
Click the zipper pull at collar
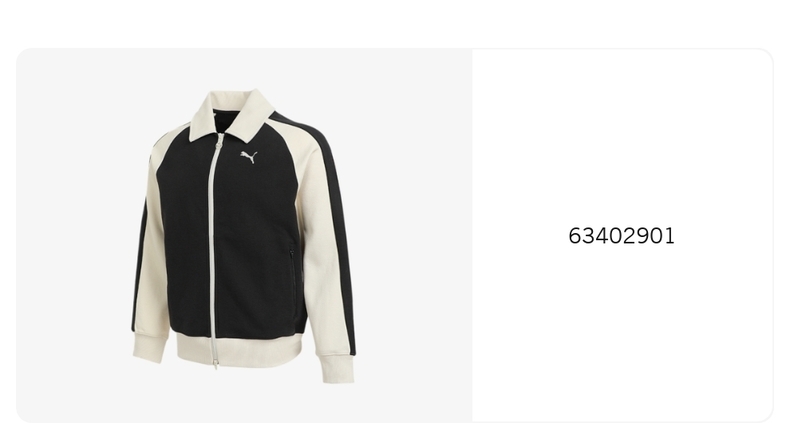coord(219,144)
